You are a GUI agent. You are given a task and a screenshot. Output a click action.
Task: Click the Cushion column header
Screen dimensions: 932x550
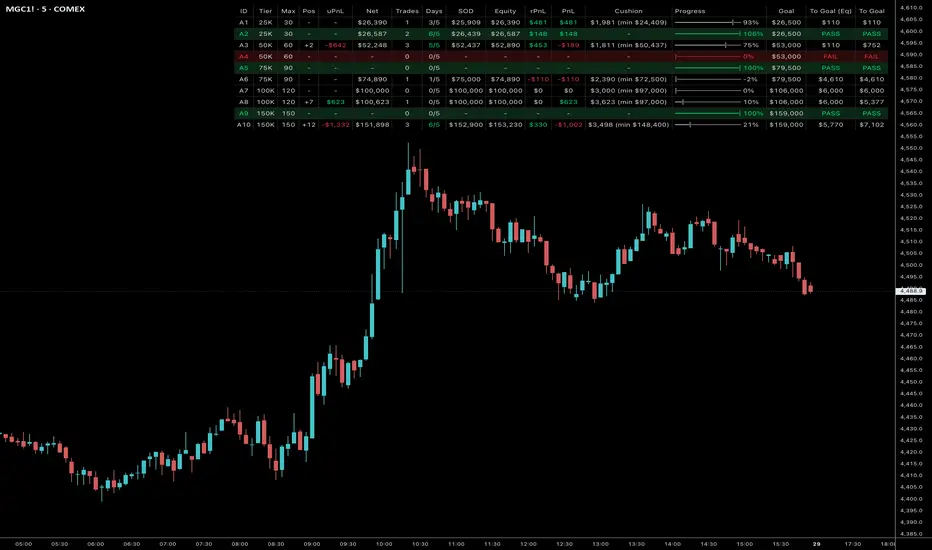[628, 11]
